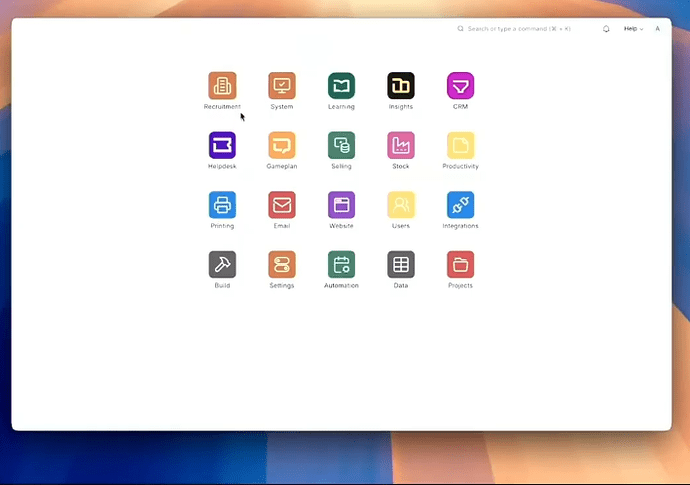Launch the System module
The image size is (690, 485).
click(x=282, y=86)
